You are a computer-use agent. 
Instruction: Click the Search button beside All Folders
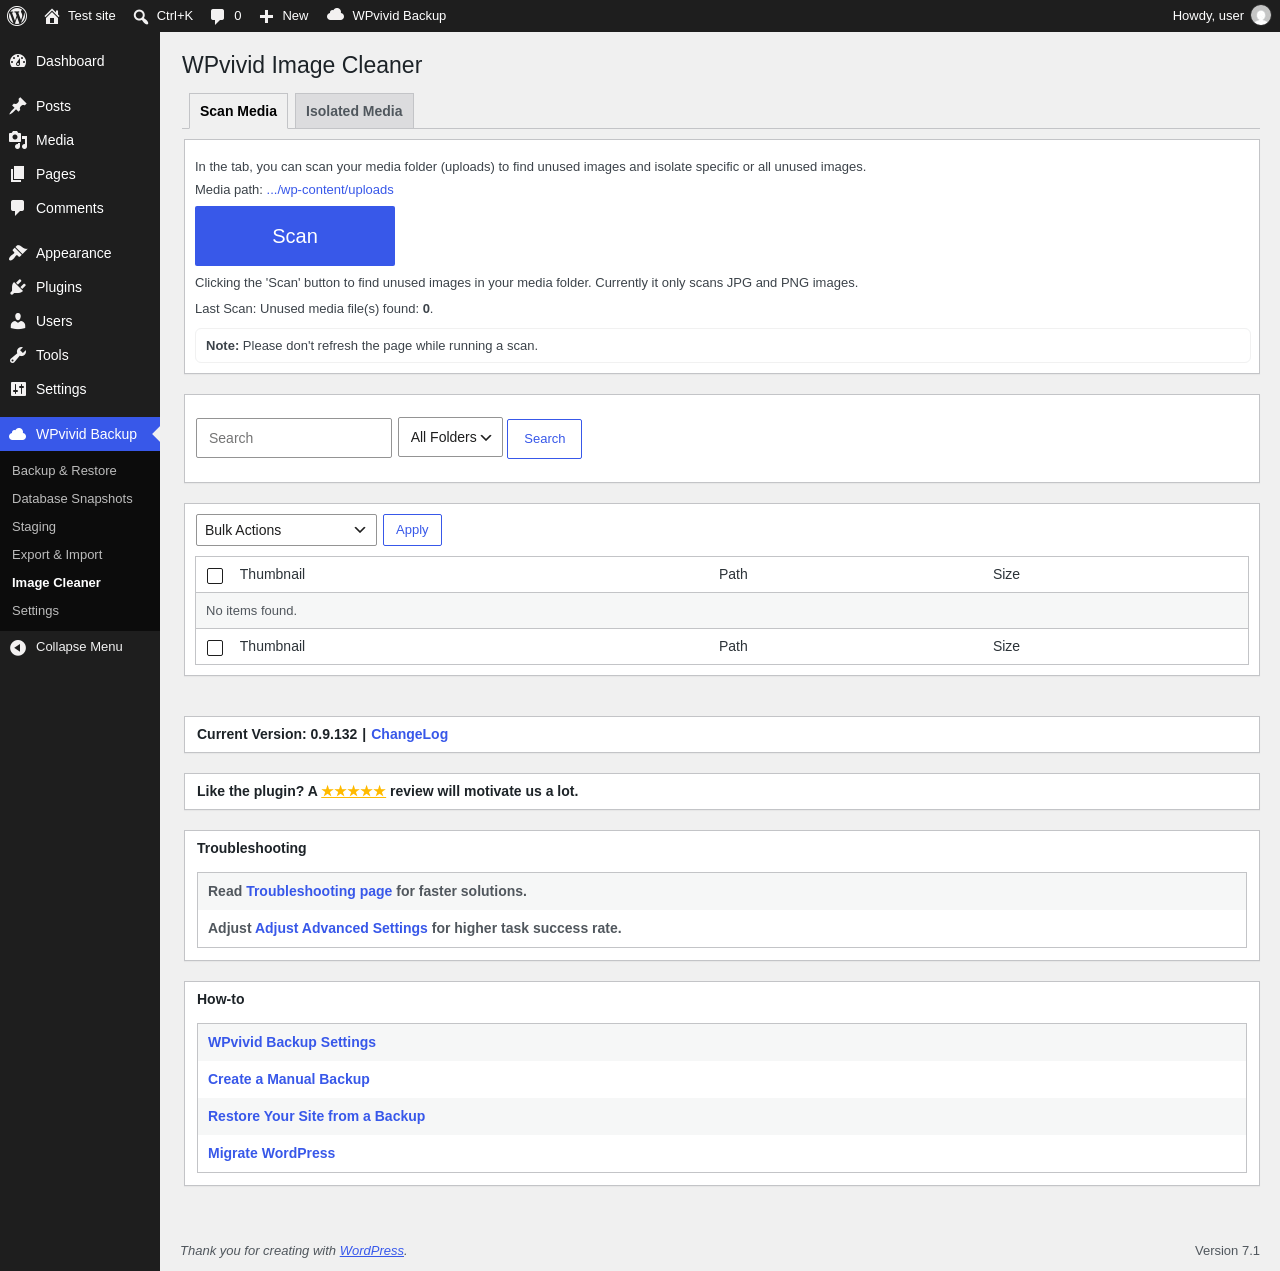544,439
